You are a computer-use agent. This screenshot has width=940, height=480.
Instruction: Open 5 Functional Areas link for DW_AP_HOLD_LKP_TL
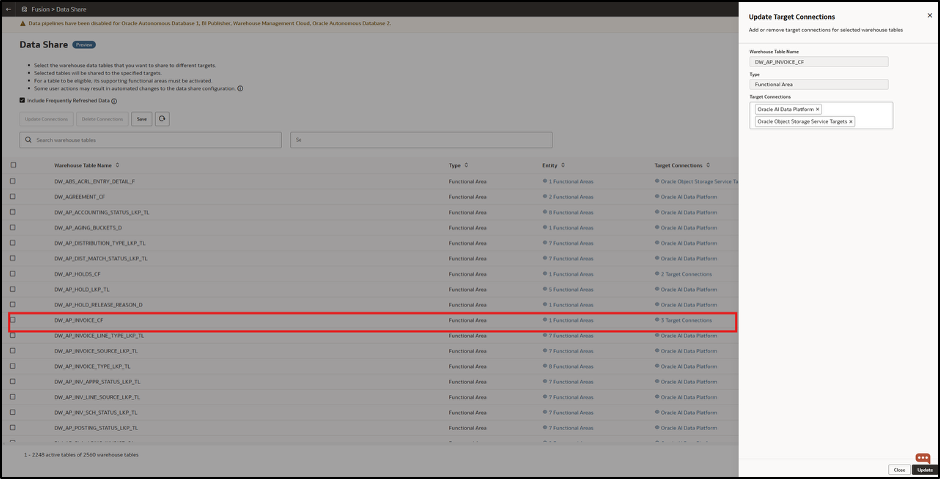click(571, 289)
